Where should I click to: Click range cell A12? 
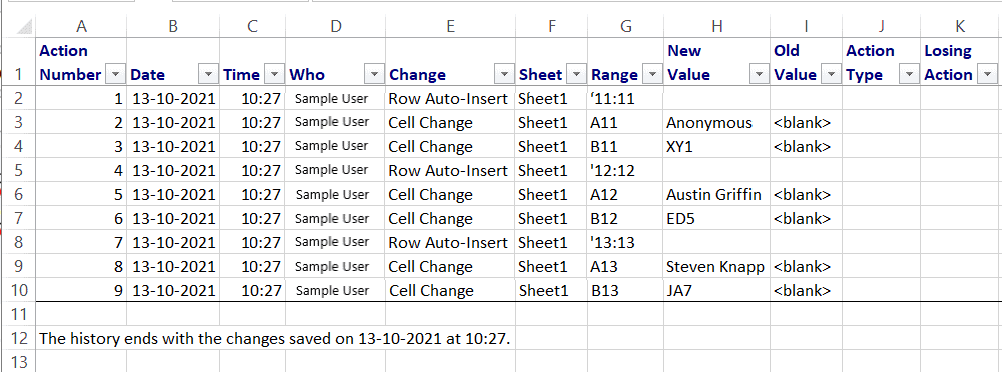[x=626, y=194]
